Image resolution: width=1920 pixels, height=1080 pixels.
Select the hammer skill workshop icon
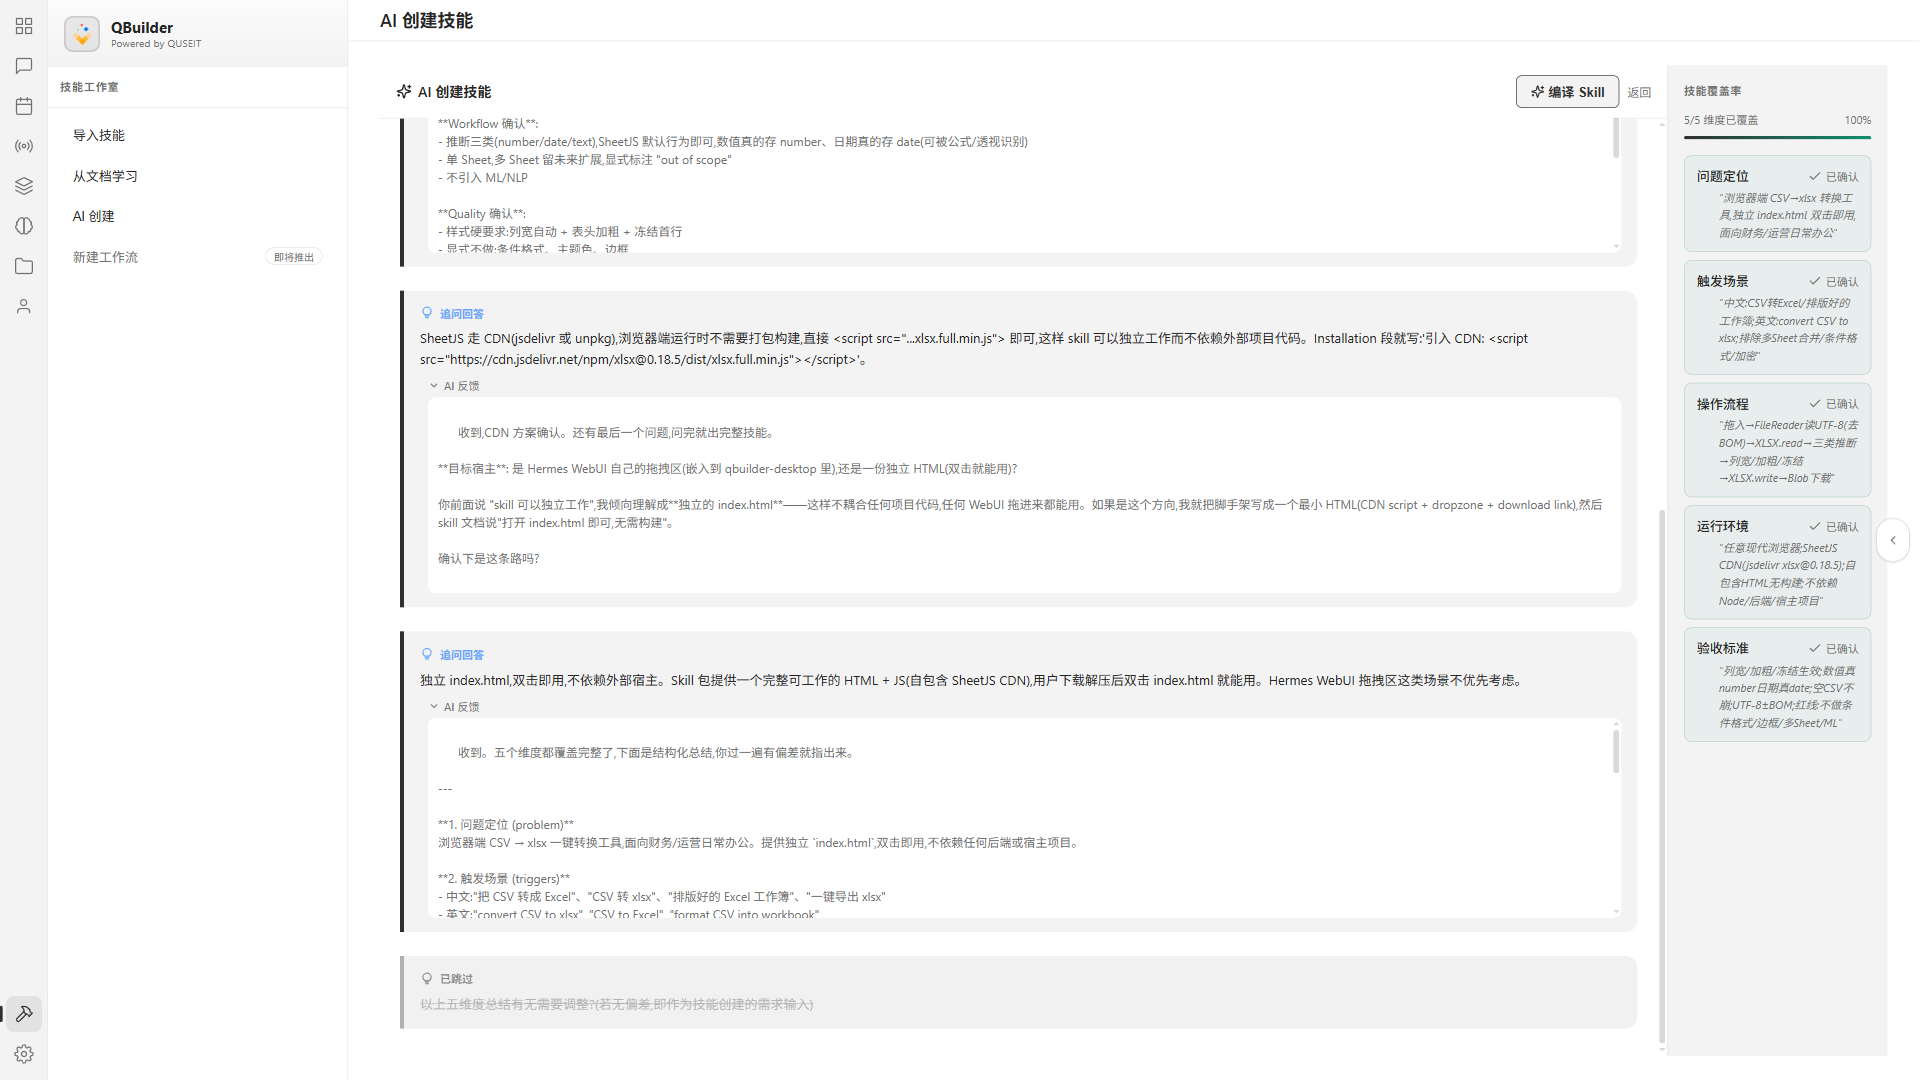tap(24, 1014)
